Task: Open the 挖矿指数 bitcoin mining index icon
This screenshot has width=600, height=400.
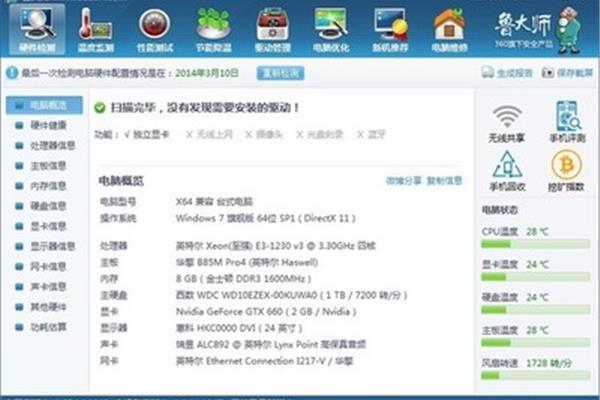Action: coord(566,171)
